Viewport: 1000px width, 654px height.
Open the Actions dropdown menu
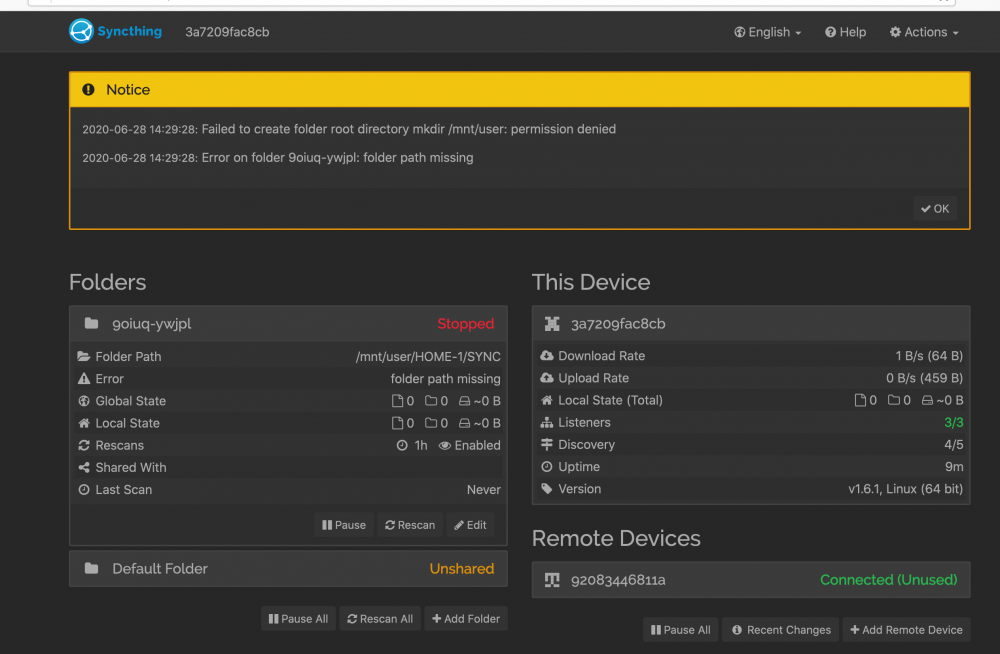[x=923, y=32]
